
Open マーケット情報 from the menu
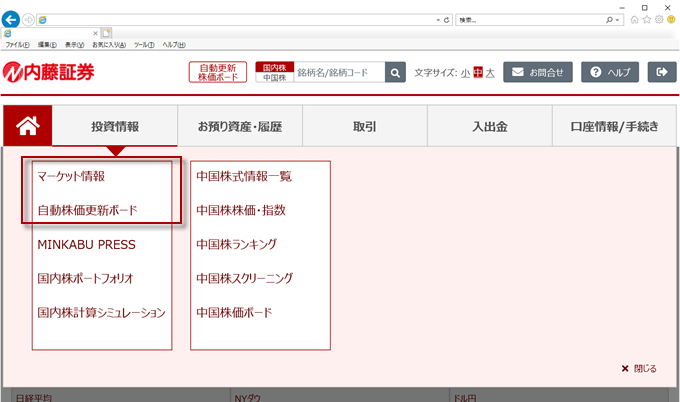point(71,176)
